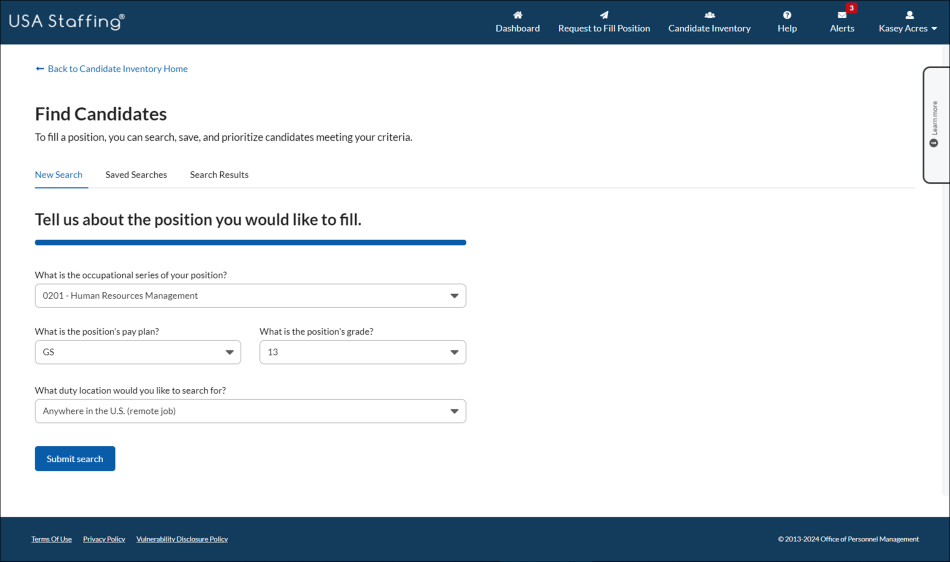This screenshot has width=950, height=562.
Task: Select the New Search tab
Action: (59, 174)
